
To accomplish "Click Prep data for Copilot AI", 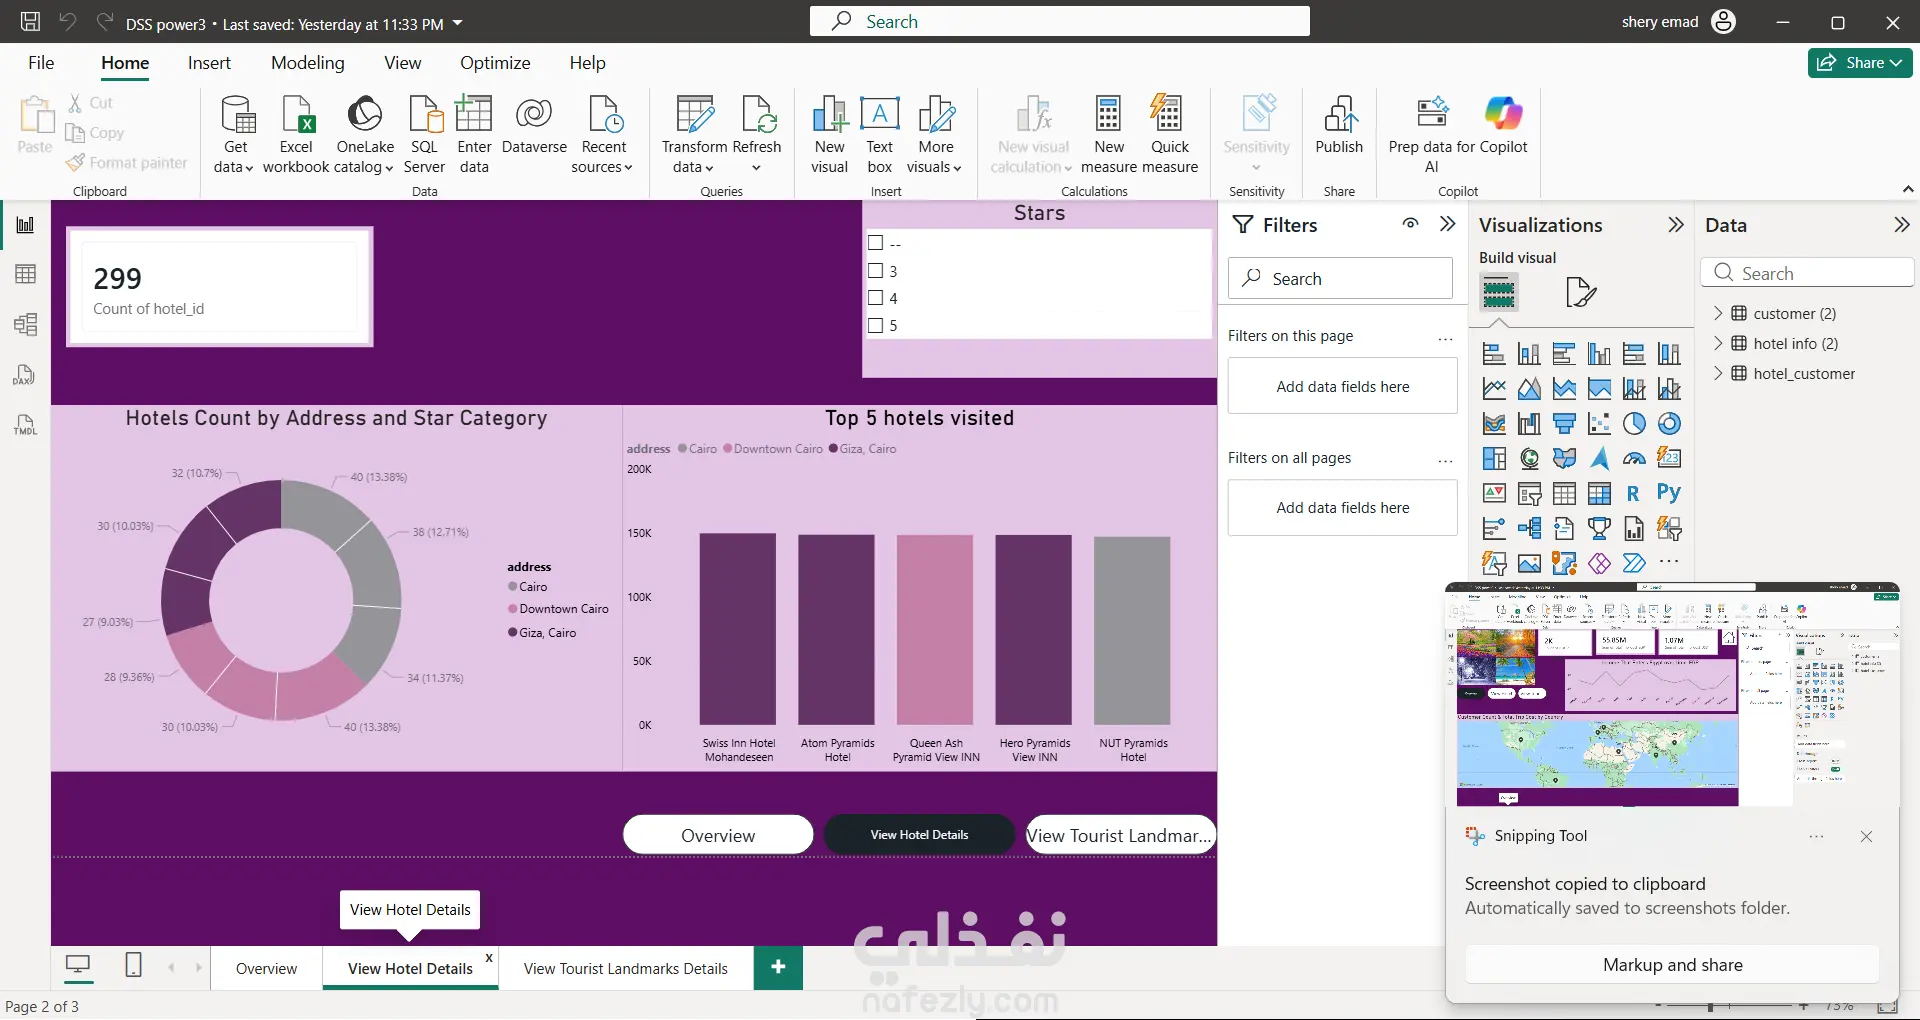I will 1432,135.
